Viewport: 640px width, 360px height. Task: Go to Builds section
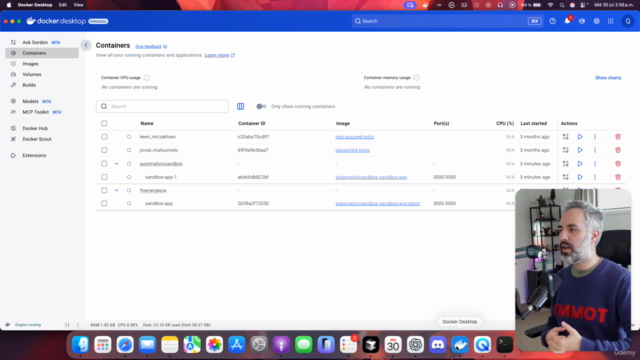(x=42, y=85)
